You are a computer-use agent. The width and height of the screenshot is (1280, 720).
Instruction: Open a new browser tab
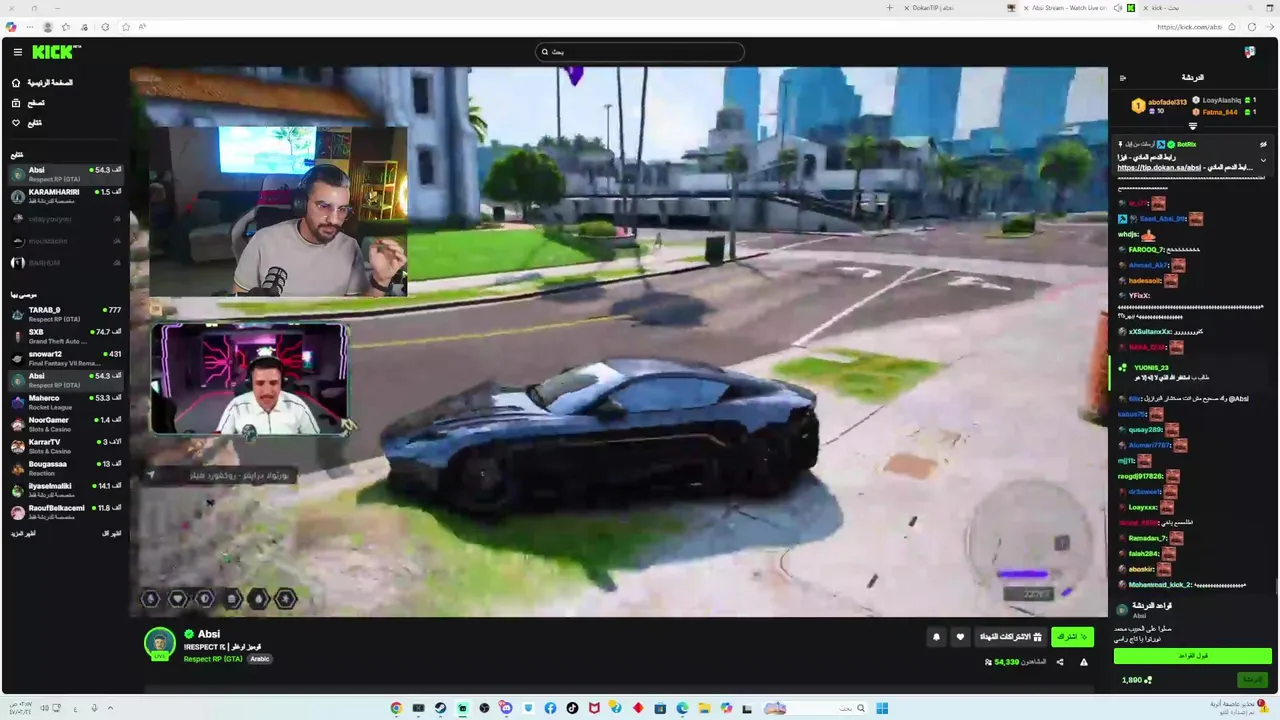(889, 8)
